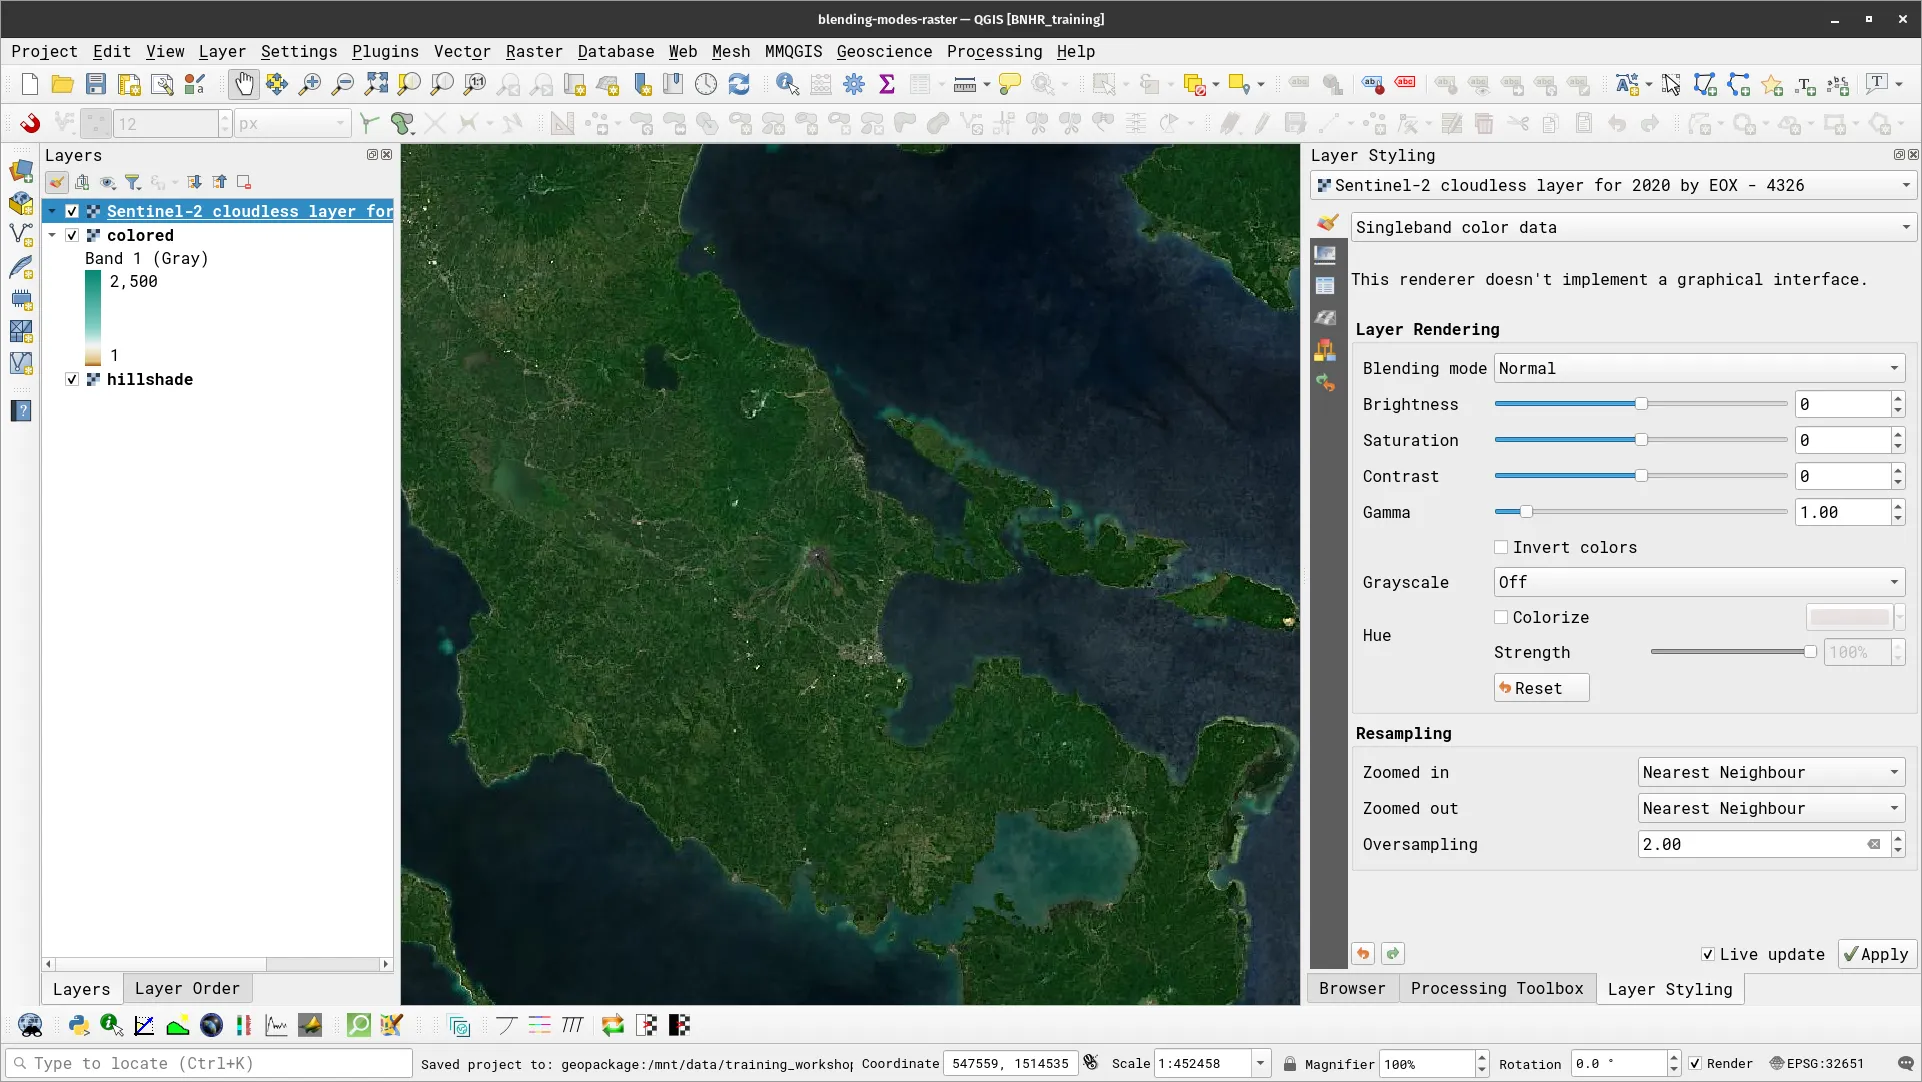Collapse the colored layer entry
Screen dimensions: 1922x1082
[52, 235]
